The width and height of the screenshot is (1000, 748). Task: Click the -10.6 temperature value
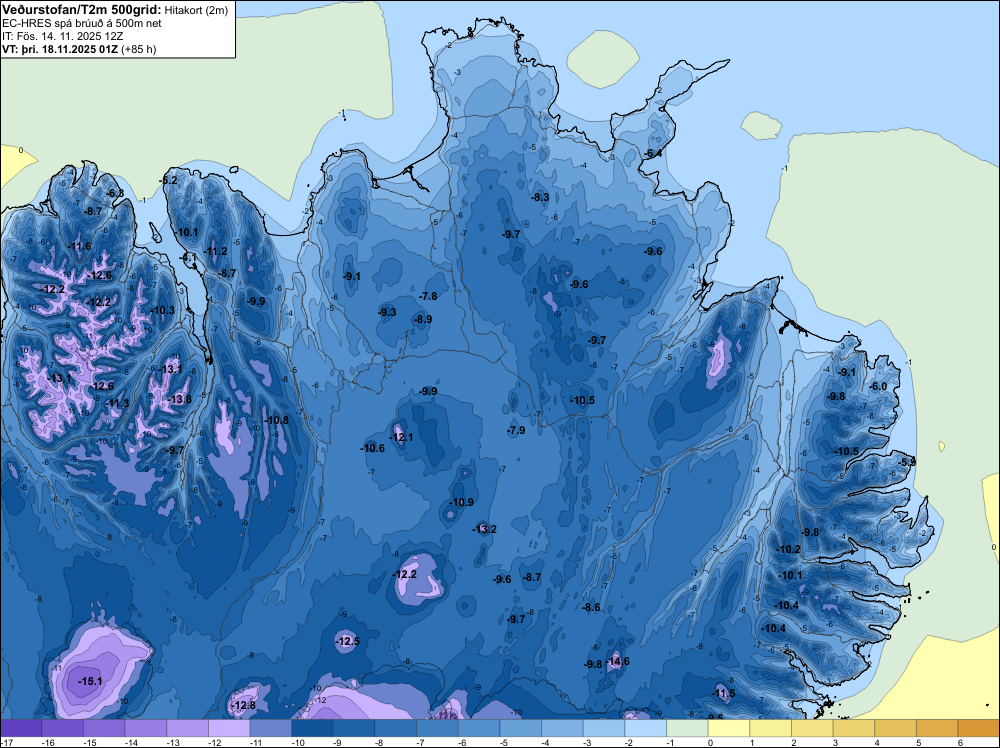[x=372, y=448]
